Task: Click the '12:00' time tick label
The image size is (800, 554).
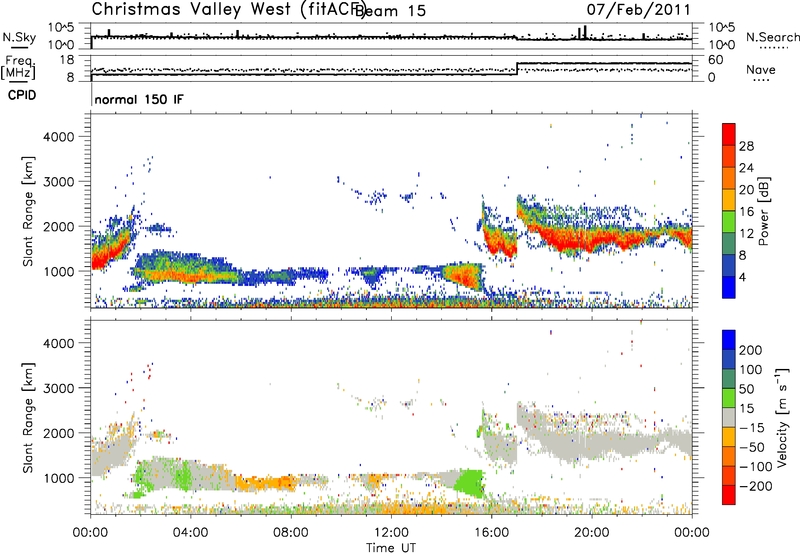Action: click(391, 533)
